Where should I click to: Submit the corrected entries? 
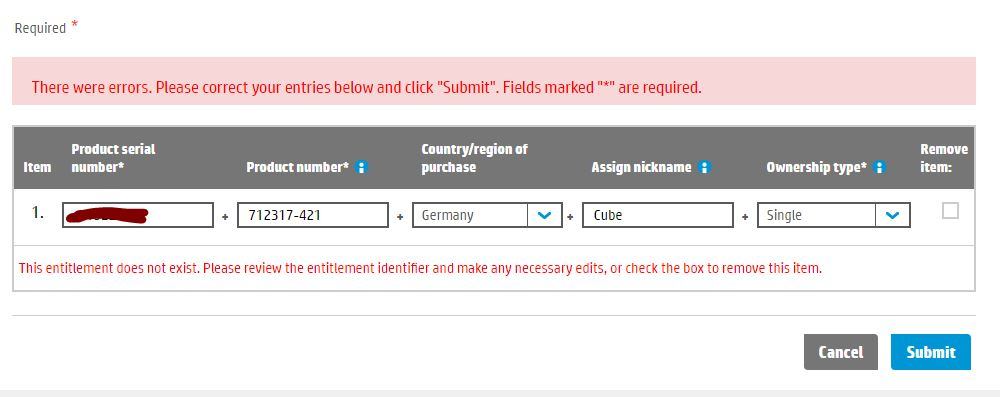930,352
